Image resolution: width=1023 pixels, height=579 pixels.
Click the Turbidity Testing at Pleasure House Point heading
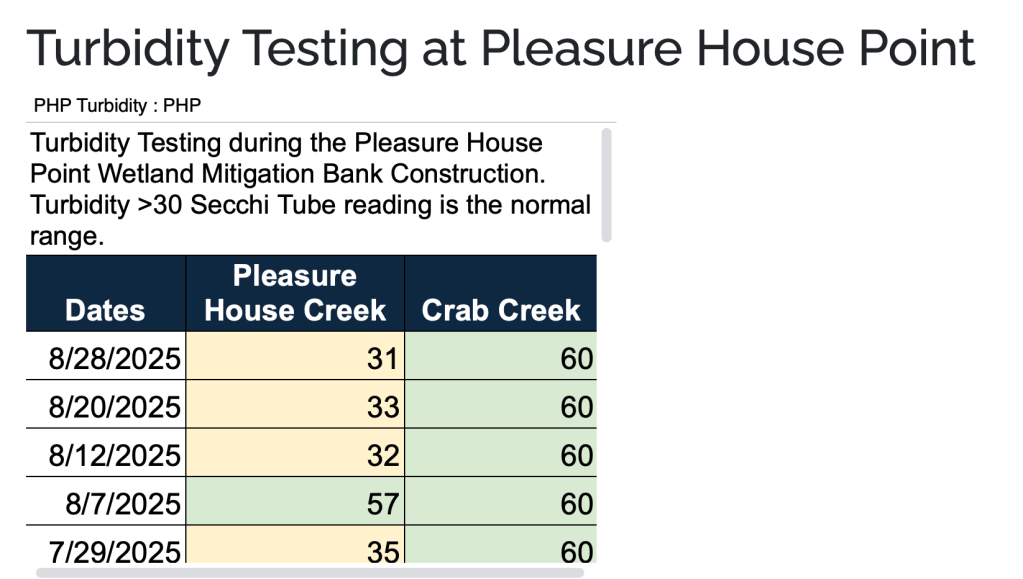pos(500,47)
